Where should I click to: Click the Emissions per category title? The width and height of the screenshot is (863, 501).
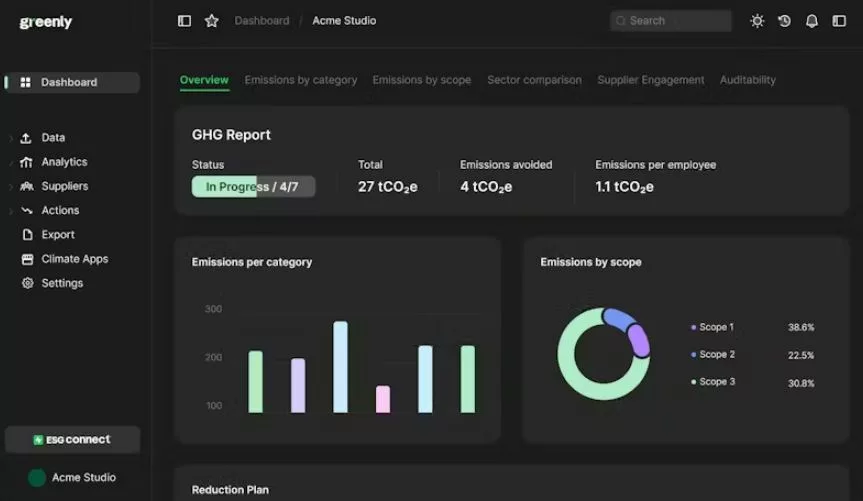pyautogui.click(x=252, y=263)
